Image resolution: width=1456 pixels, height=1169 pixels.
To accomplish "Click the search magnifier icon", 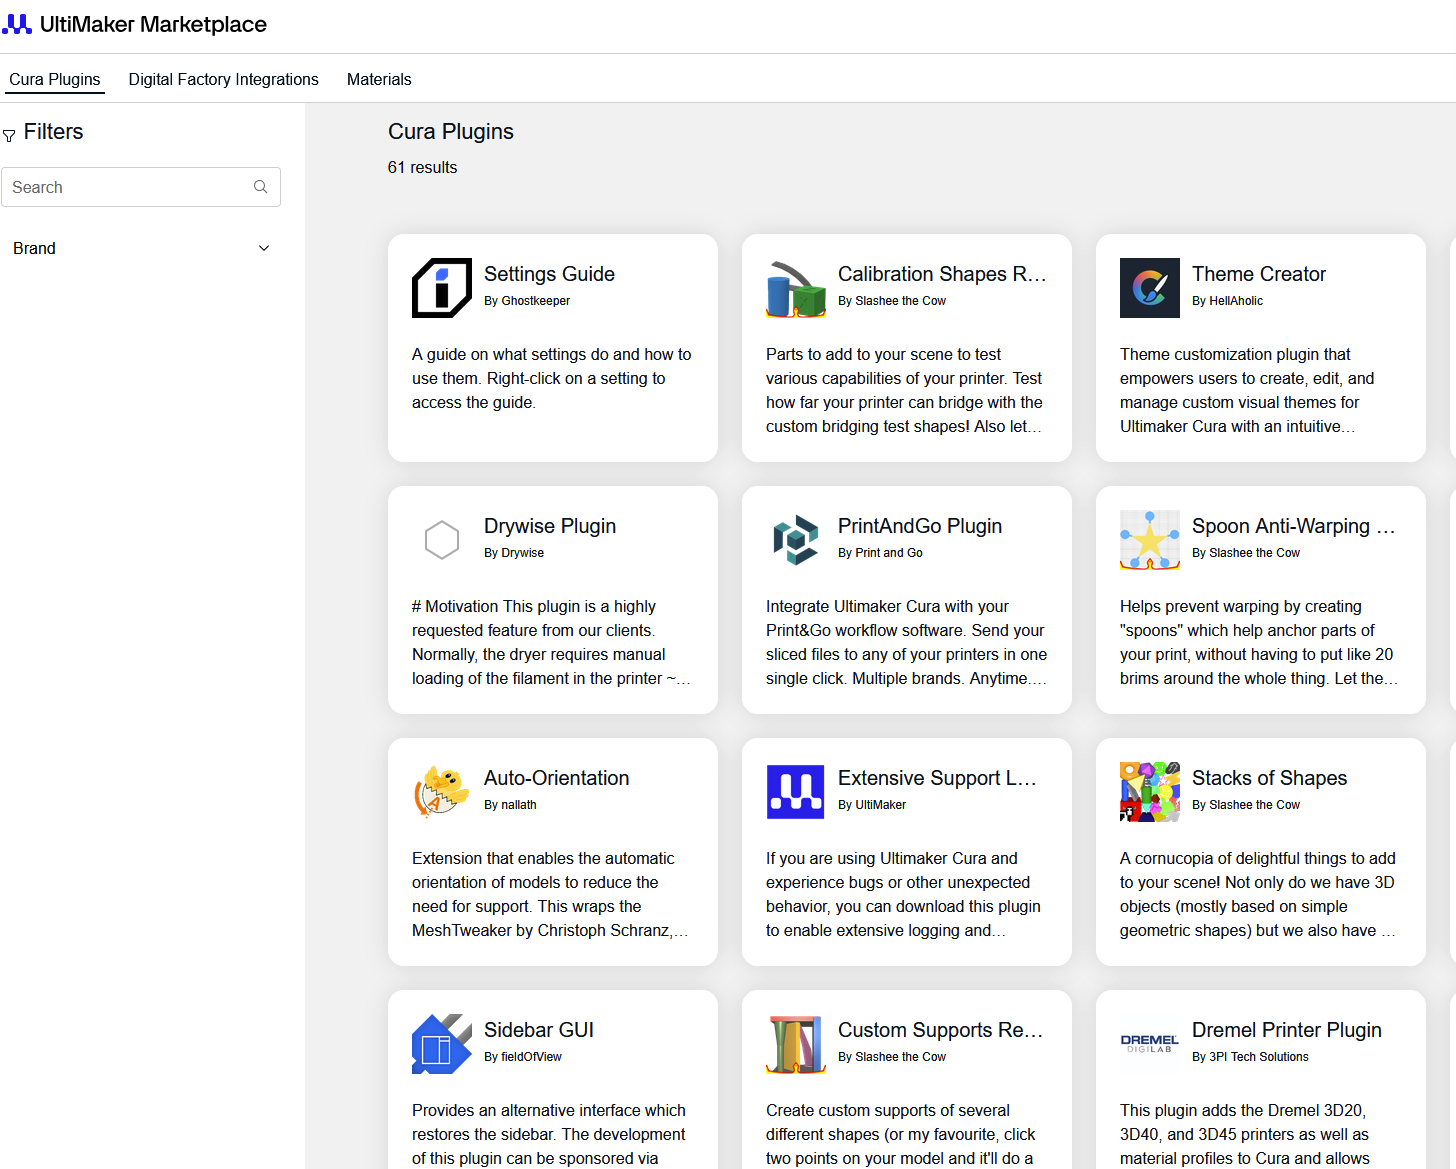I will pos(260,187).
